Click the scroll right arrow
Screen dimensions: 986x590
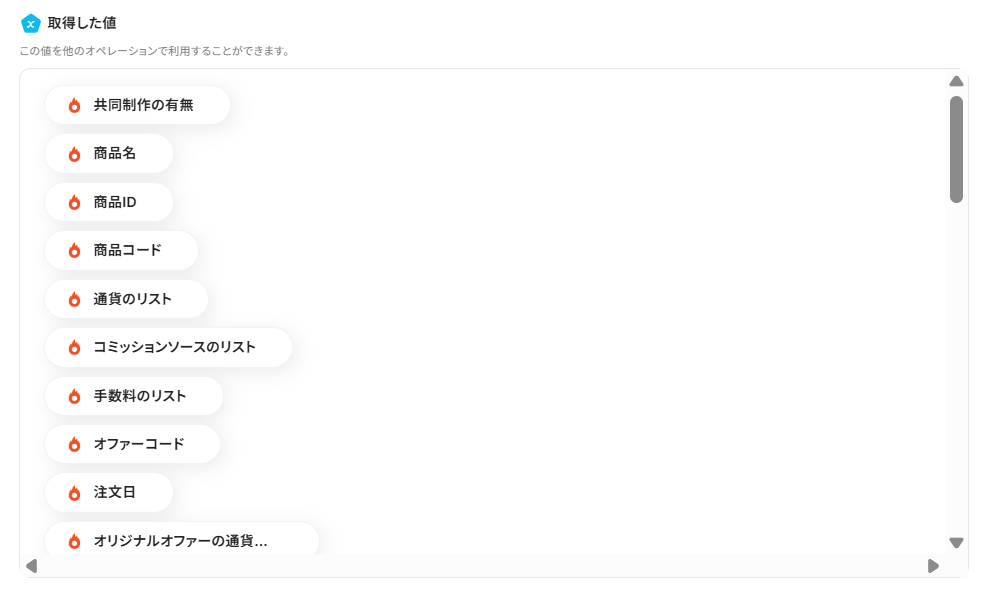tap(933, 566)
